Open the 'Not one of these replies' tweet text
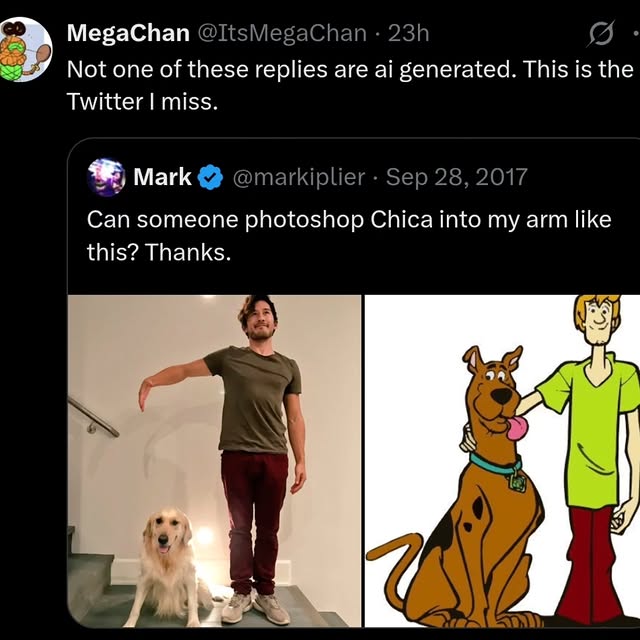Image resolution: width=640 pixels, height=640 pixels. pos(349,70)
